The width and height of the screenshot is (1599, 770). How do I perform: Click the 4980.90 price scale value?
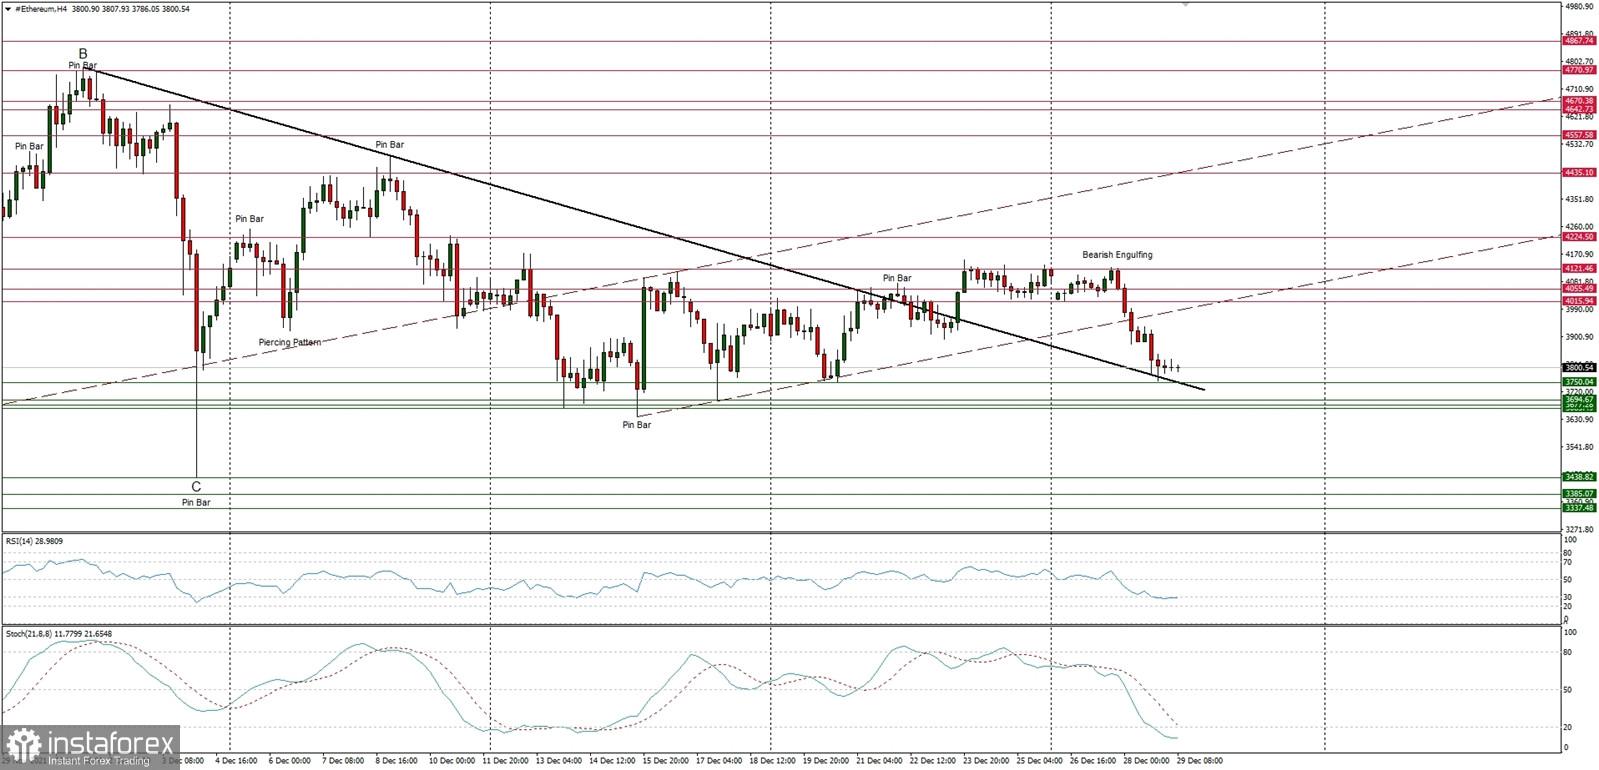coord(1579,6)
